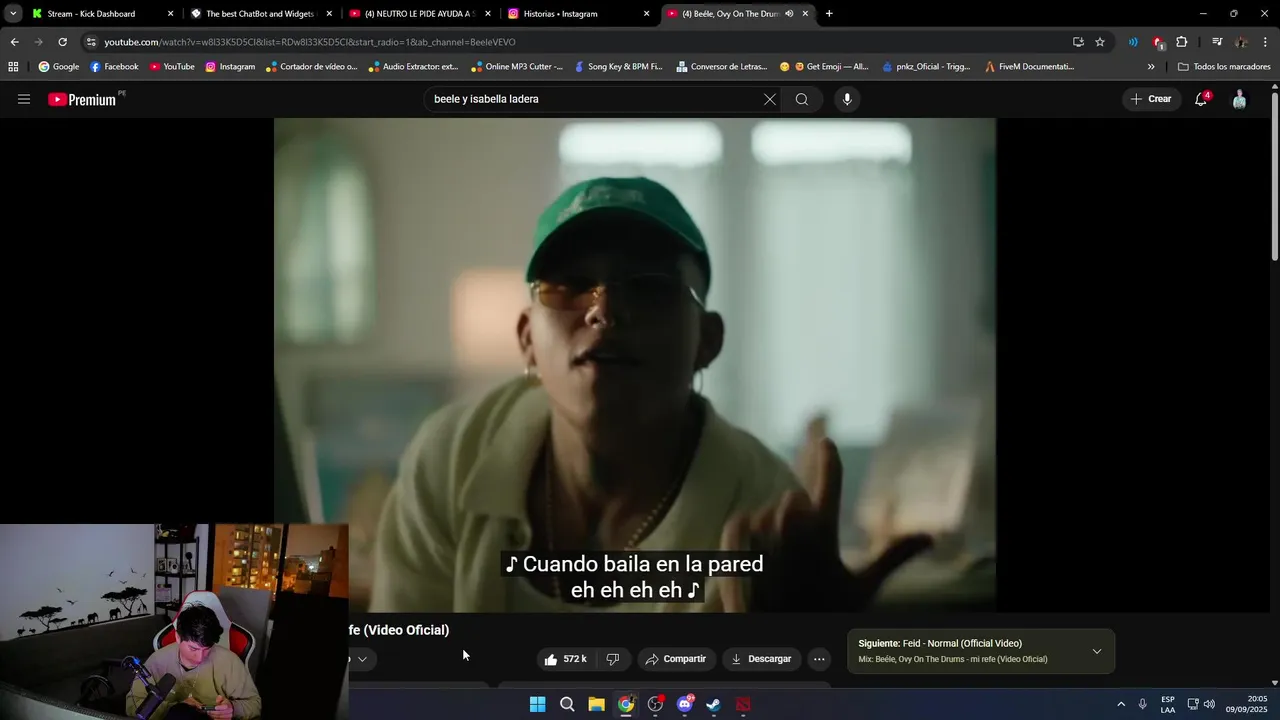Open Windows taskbar search

(x=567, y=704)
